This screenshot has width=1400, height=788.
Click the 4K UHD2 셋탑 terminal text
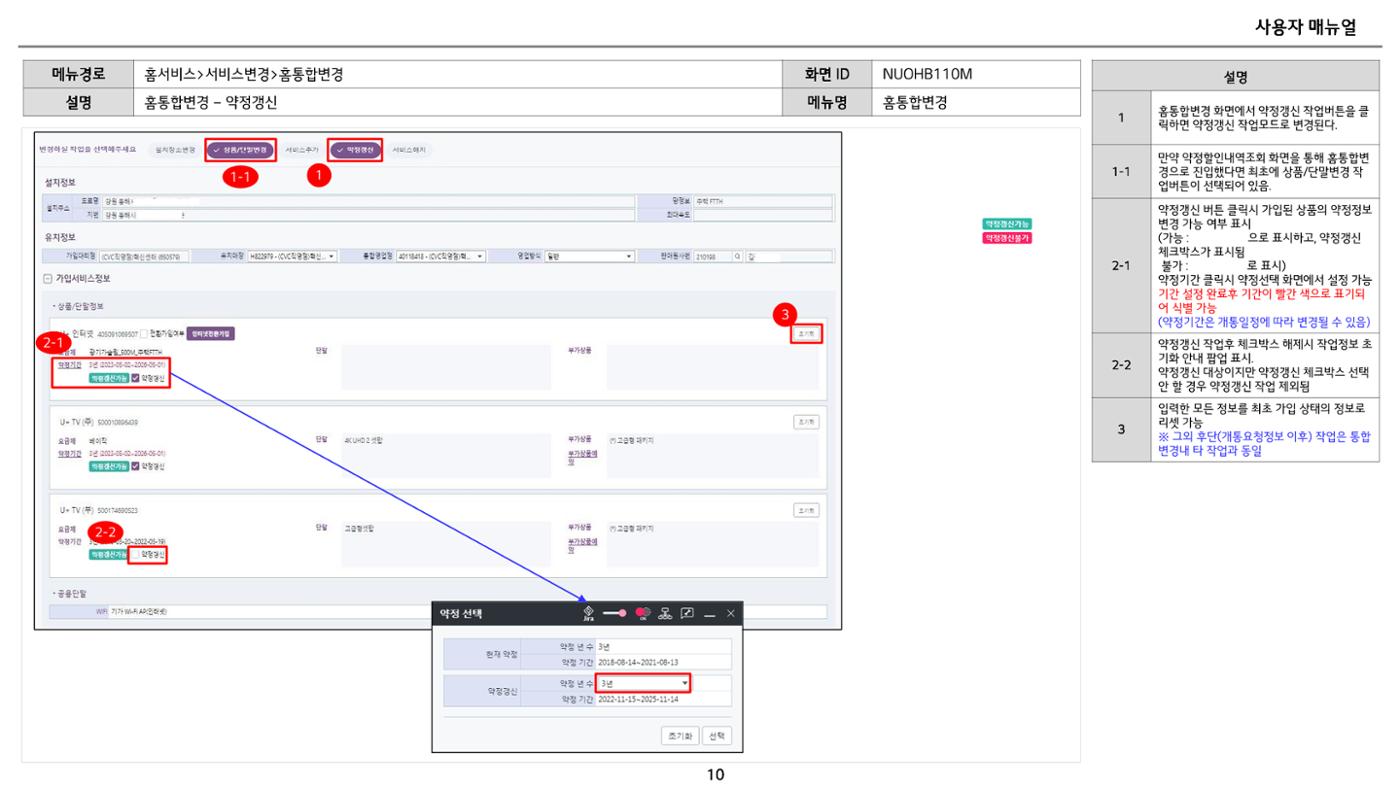coord(366,440)
